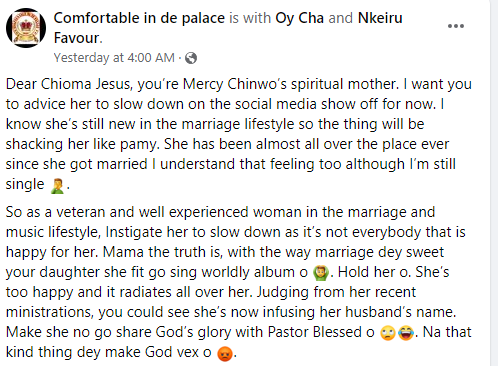Click the Pastor Blessed text in post
This screenshot has height=366, width=498.
click(x=315, y=332)
